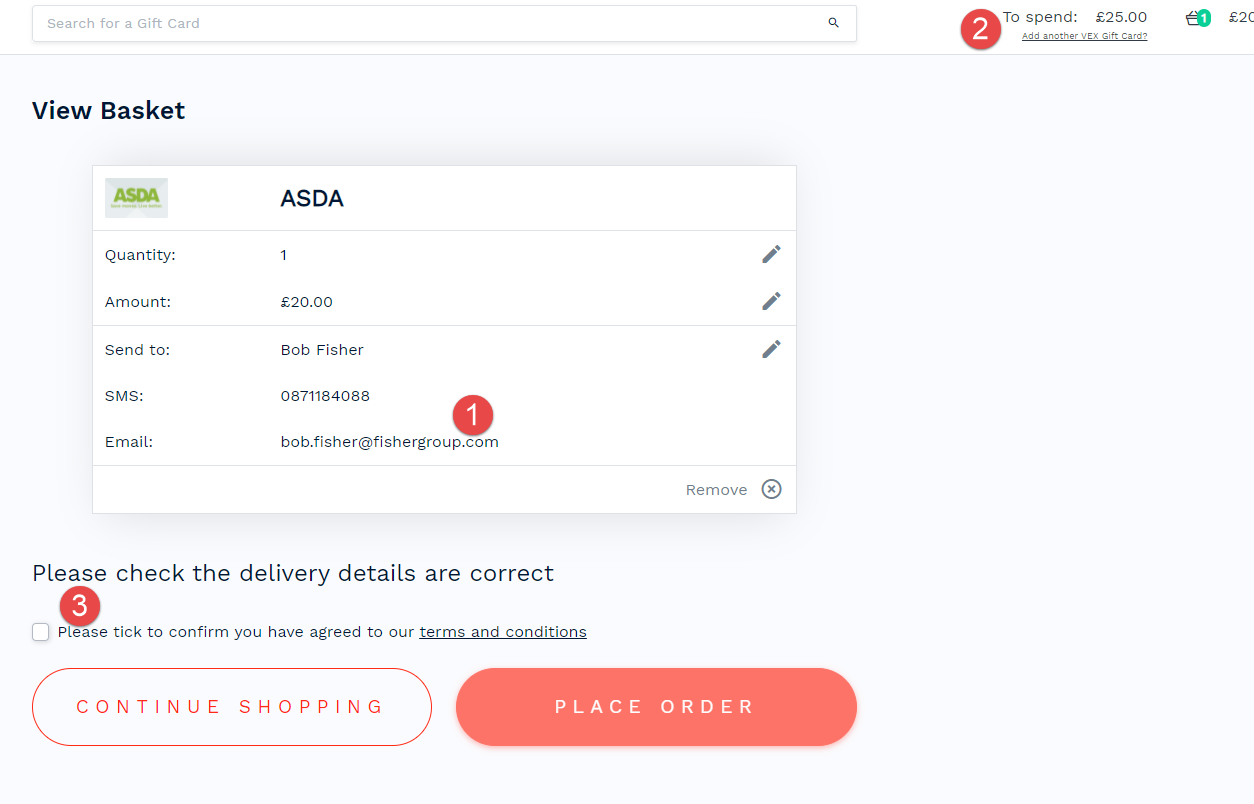Image resolution: width=1254 pixels, height=804 pixels.
Task: Click the search magnifier icon
Action: pos(834,23)
